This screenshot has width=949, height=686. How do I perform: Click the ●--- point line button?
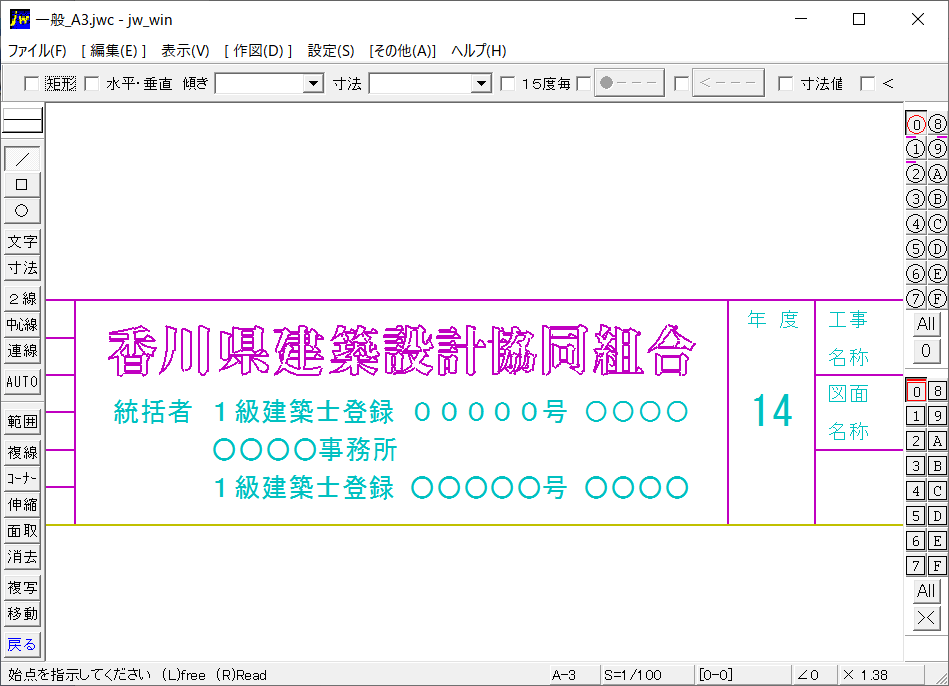629,83
